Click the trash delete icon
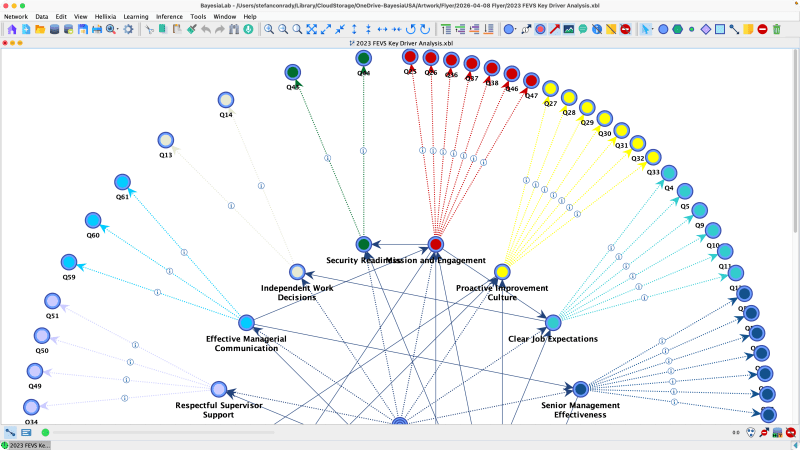800x450 pixels. pyautogui.click(x=777, y=30)
